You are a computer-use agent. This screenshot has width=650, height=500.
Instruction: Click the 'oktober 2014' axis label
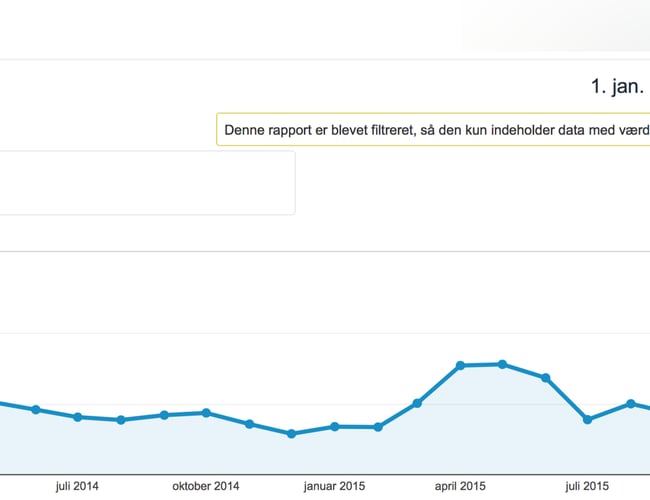206,486
